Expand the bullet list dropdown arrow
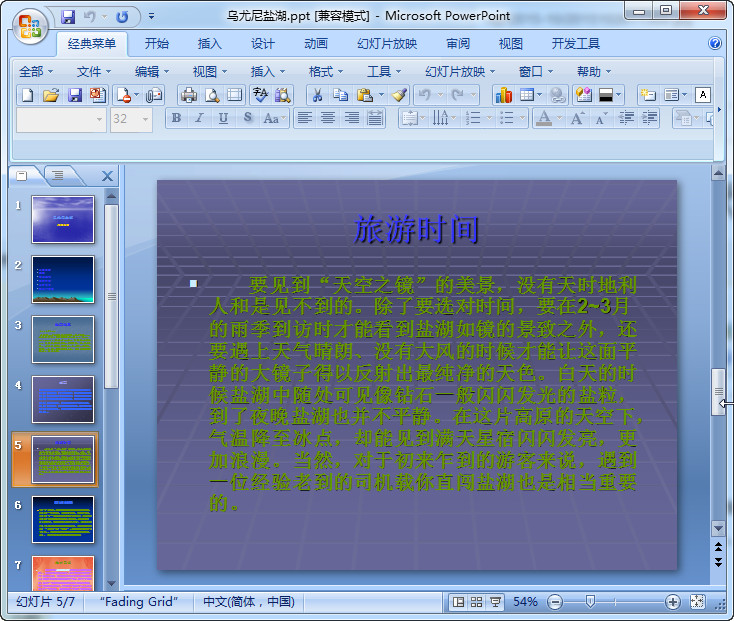This screenshot has height=621, width=734. 522,119
